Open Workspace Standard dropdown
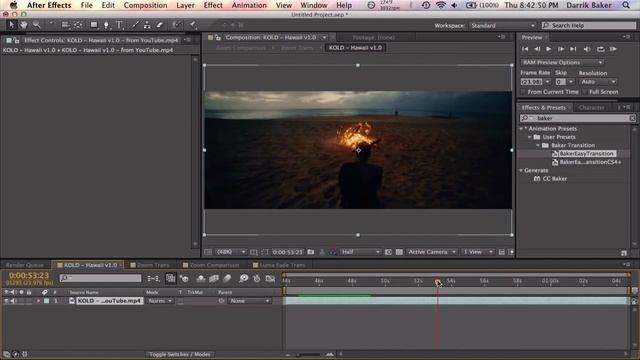The image size is (640, 360). click(x=502, y=26)
